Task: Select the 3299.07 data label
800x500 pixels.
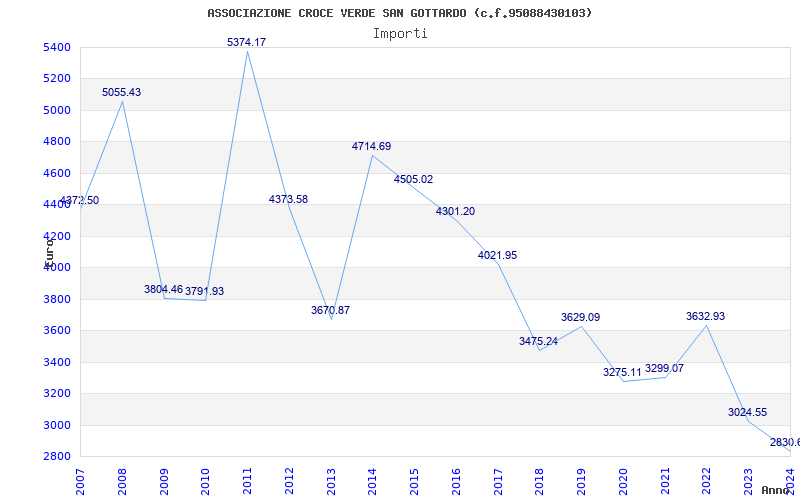Action: tap(664, 368)
